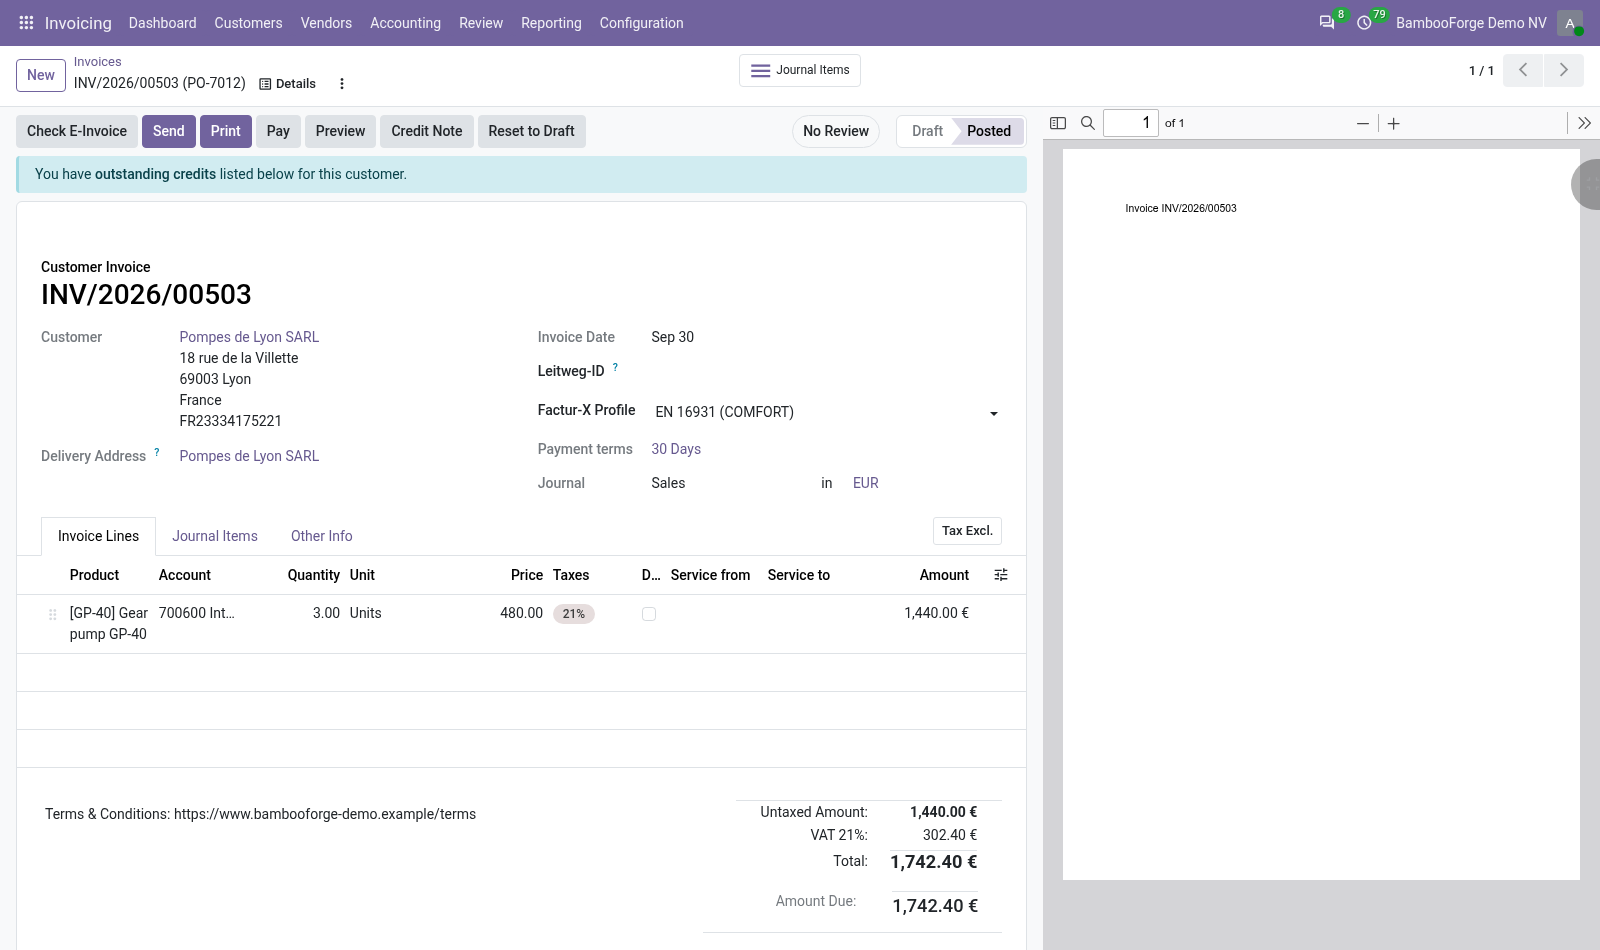Zoom out the PDF preview
This screenshot has height=950, width=1600.
coord(1362,123)
